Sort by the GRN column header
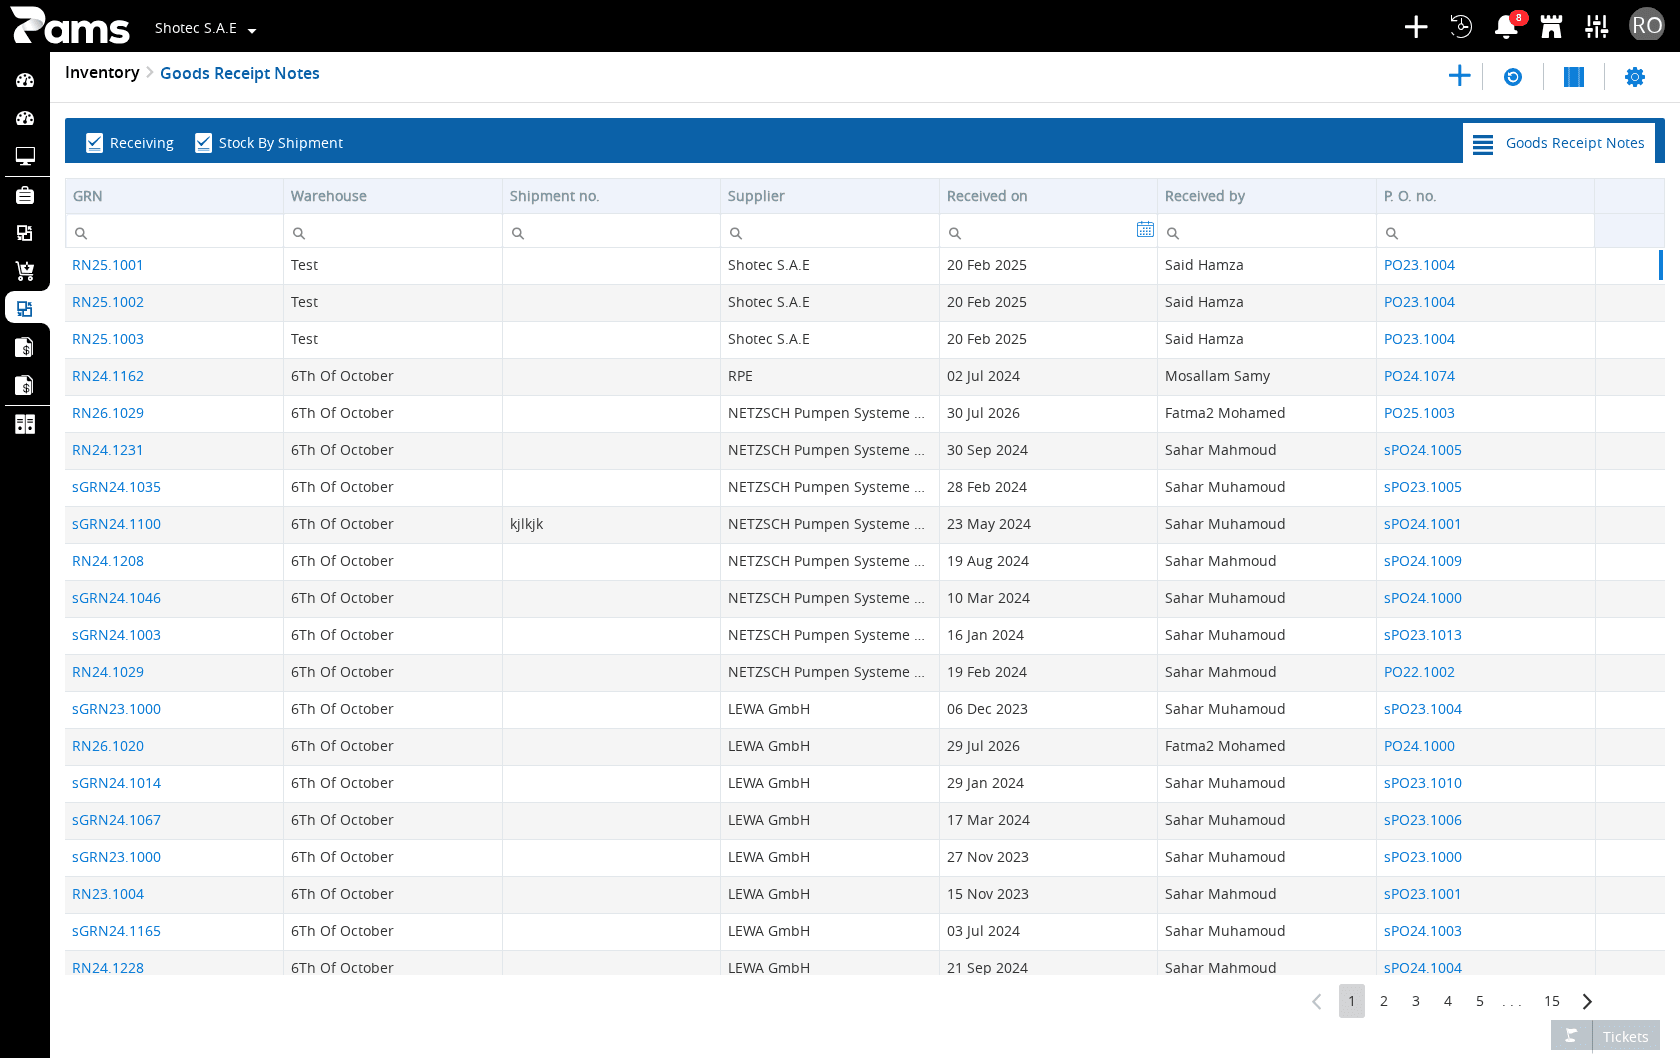Screen dimensions: 1680x1058 coord(175,196)
